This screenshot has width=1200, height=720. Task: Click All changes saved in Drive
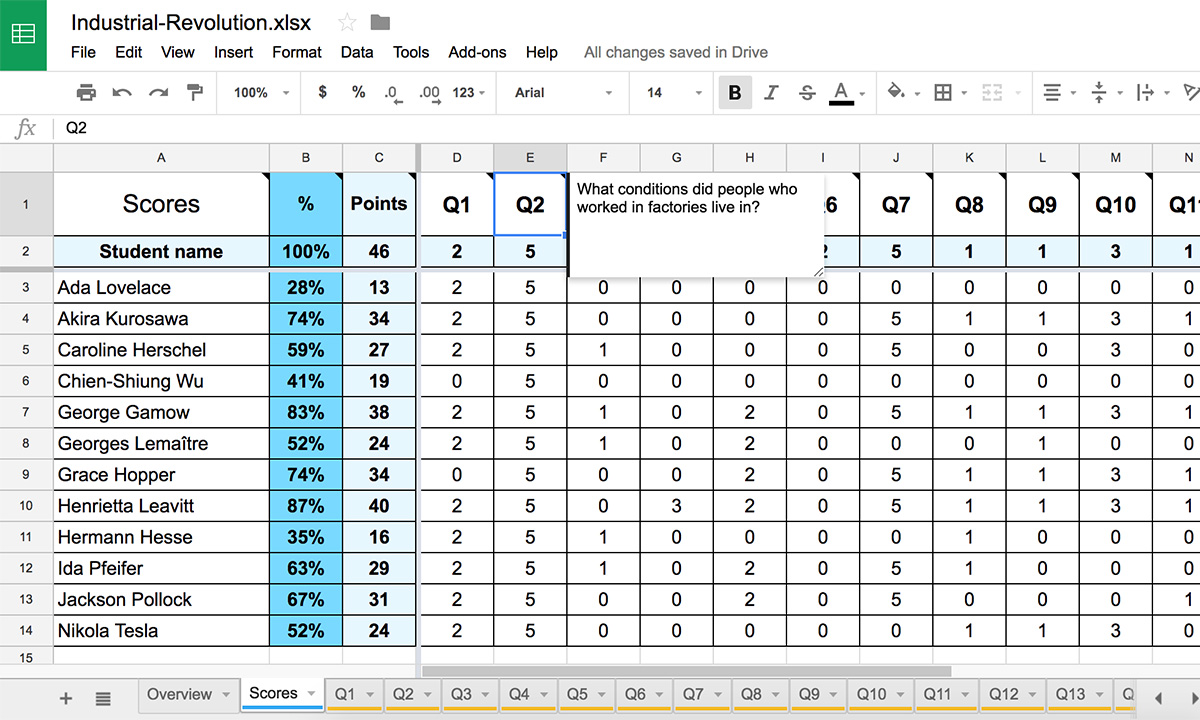click(x=676, y=52)
